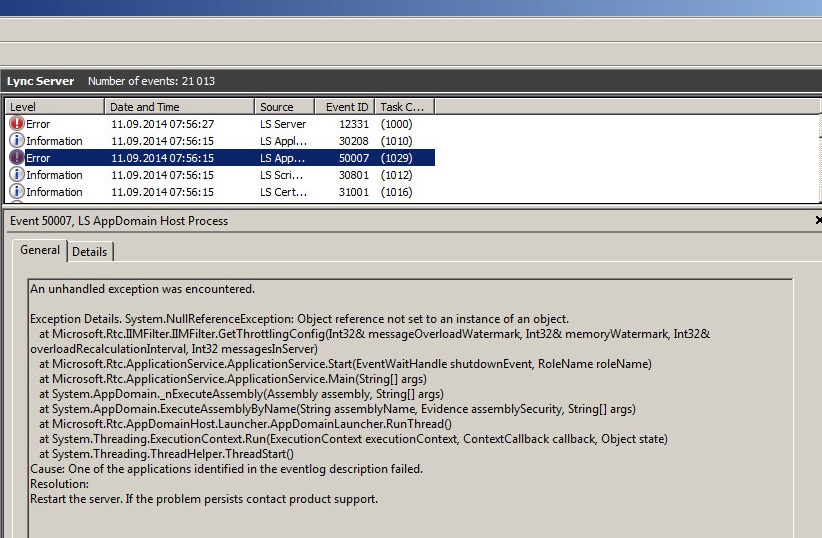Click the task category cell (1029)

coord(396,158)
